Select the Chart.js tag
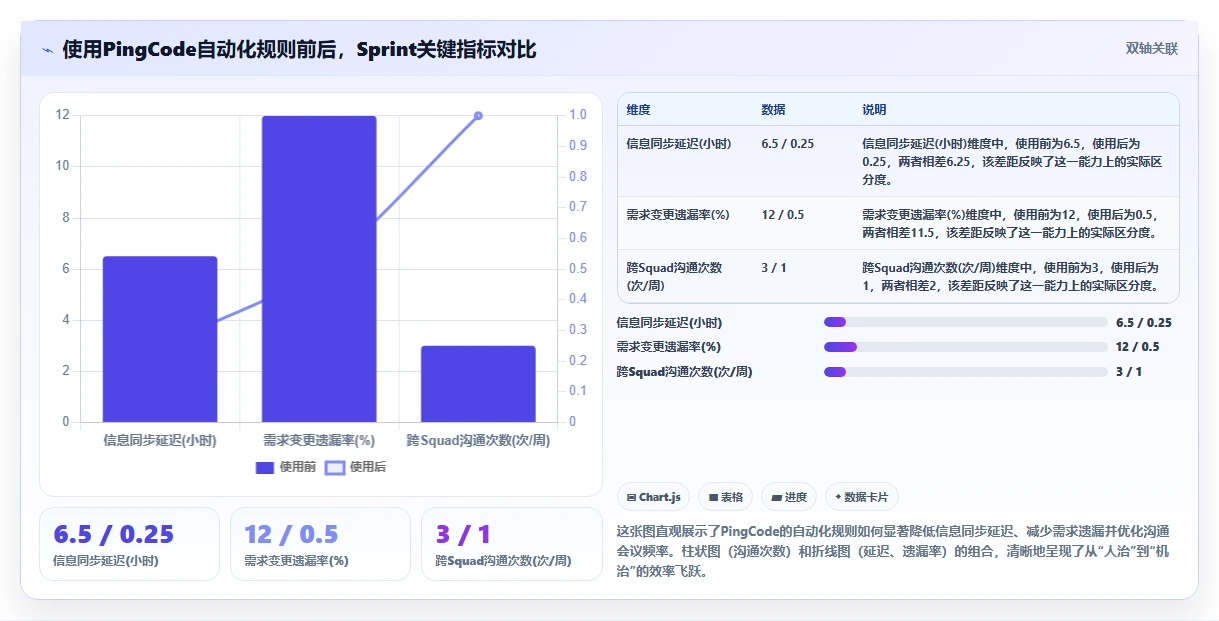 coord(653,497)
